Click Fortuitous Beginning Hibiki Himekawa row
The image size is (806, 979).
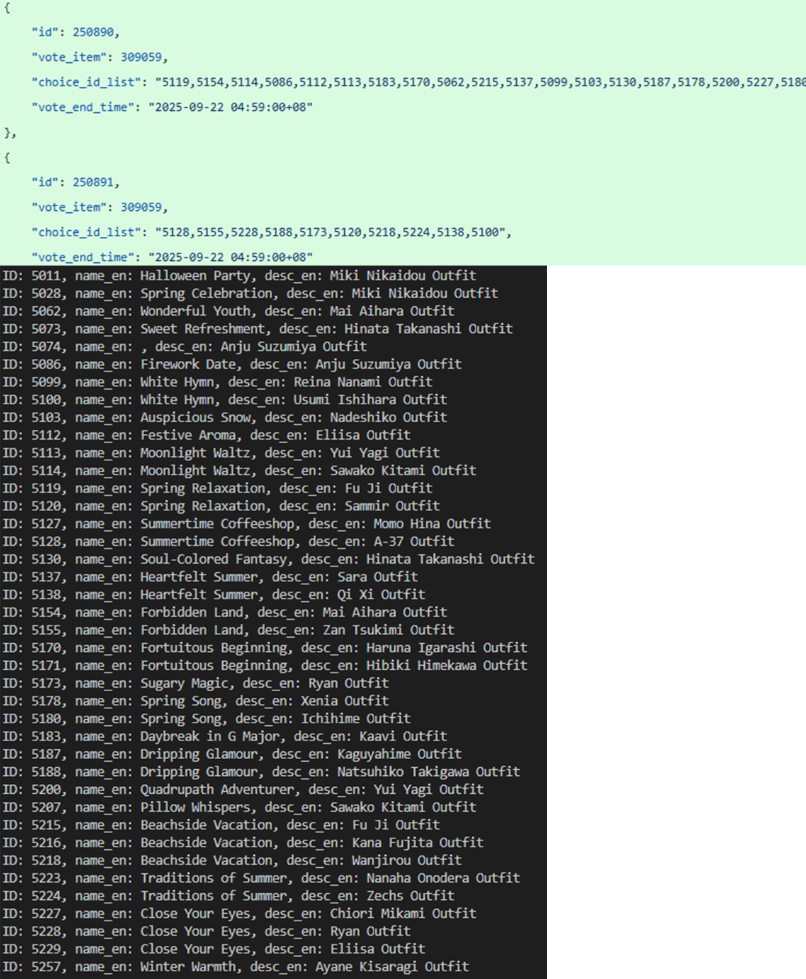(265, 665)
